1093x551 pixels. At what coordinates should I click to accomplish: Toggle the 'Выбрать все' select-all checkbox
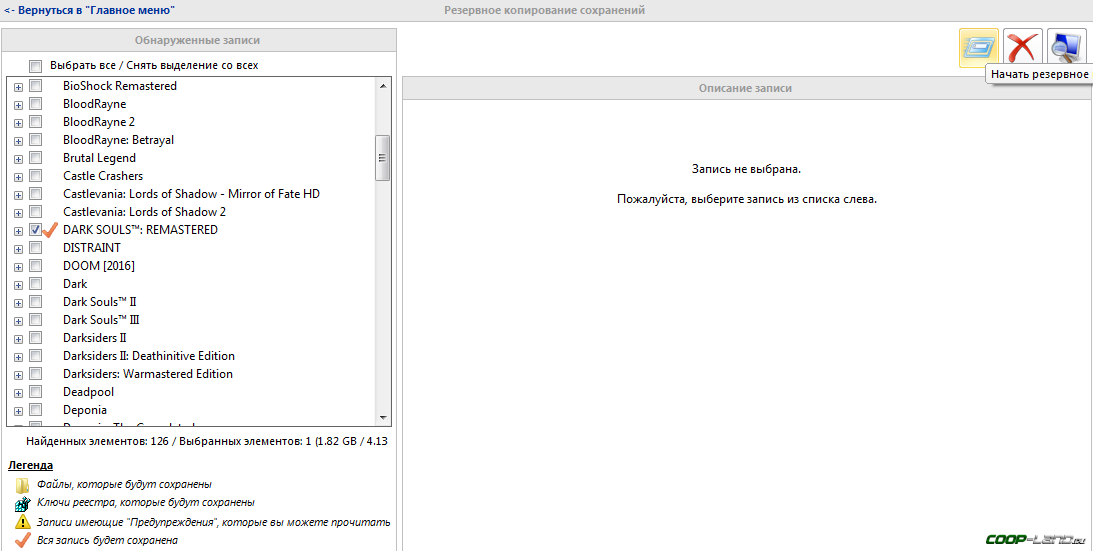[36, 66]
